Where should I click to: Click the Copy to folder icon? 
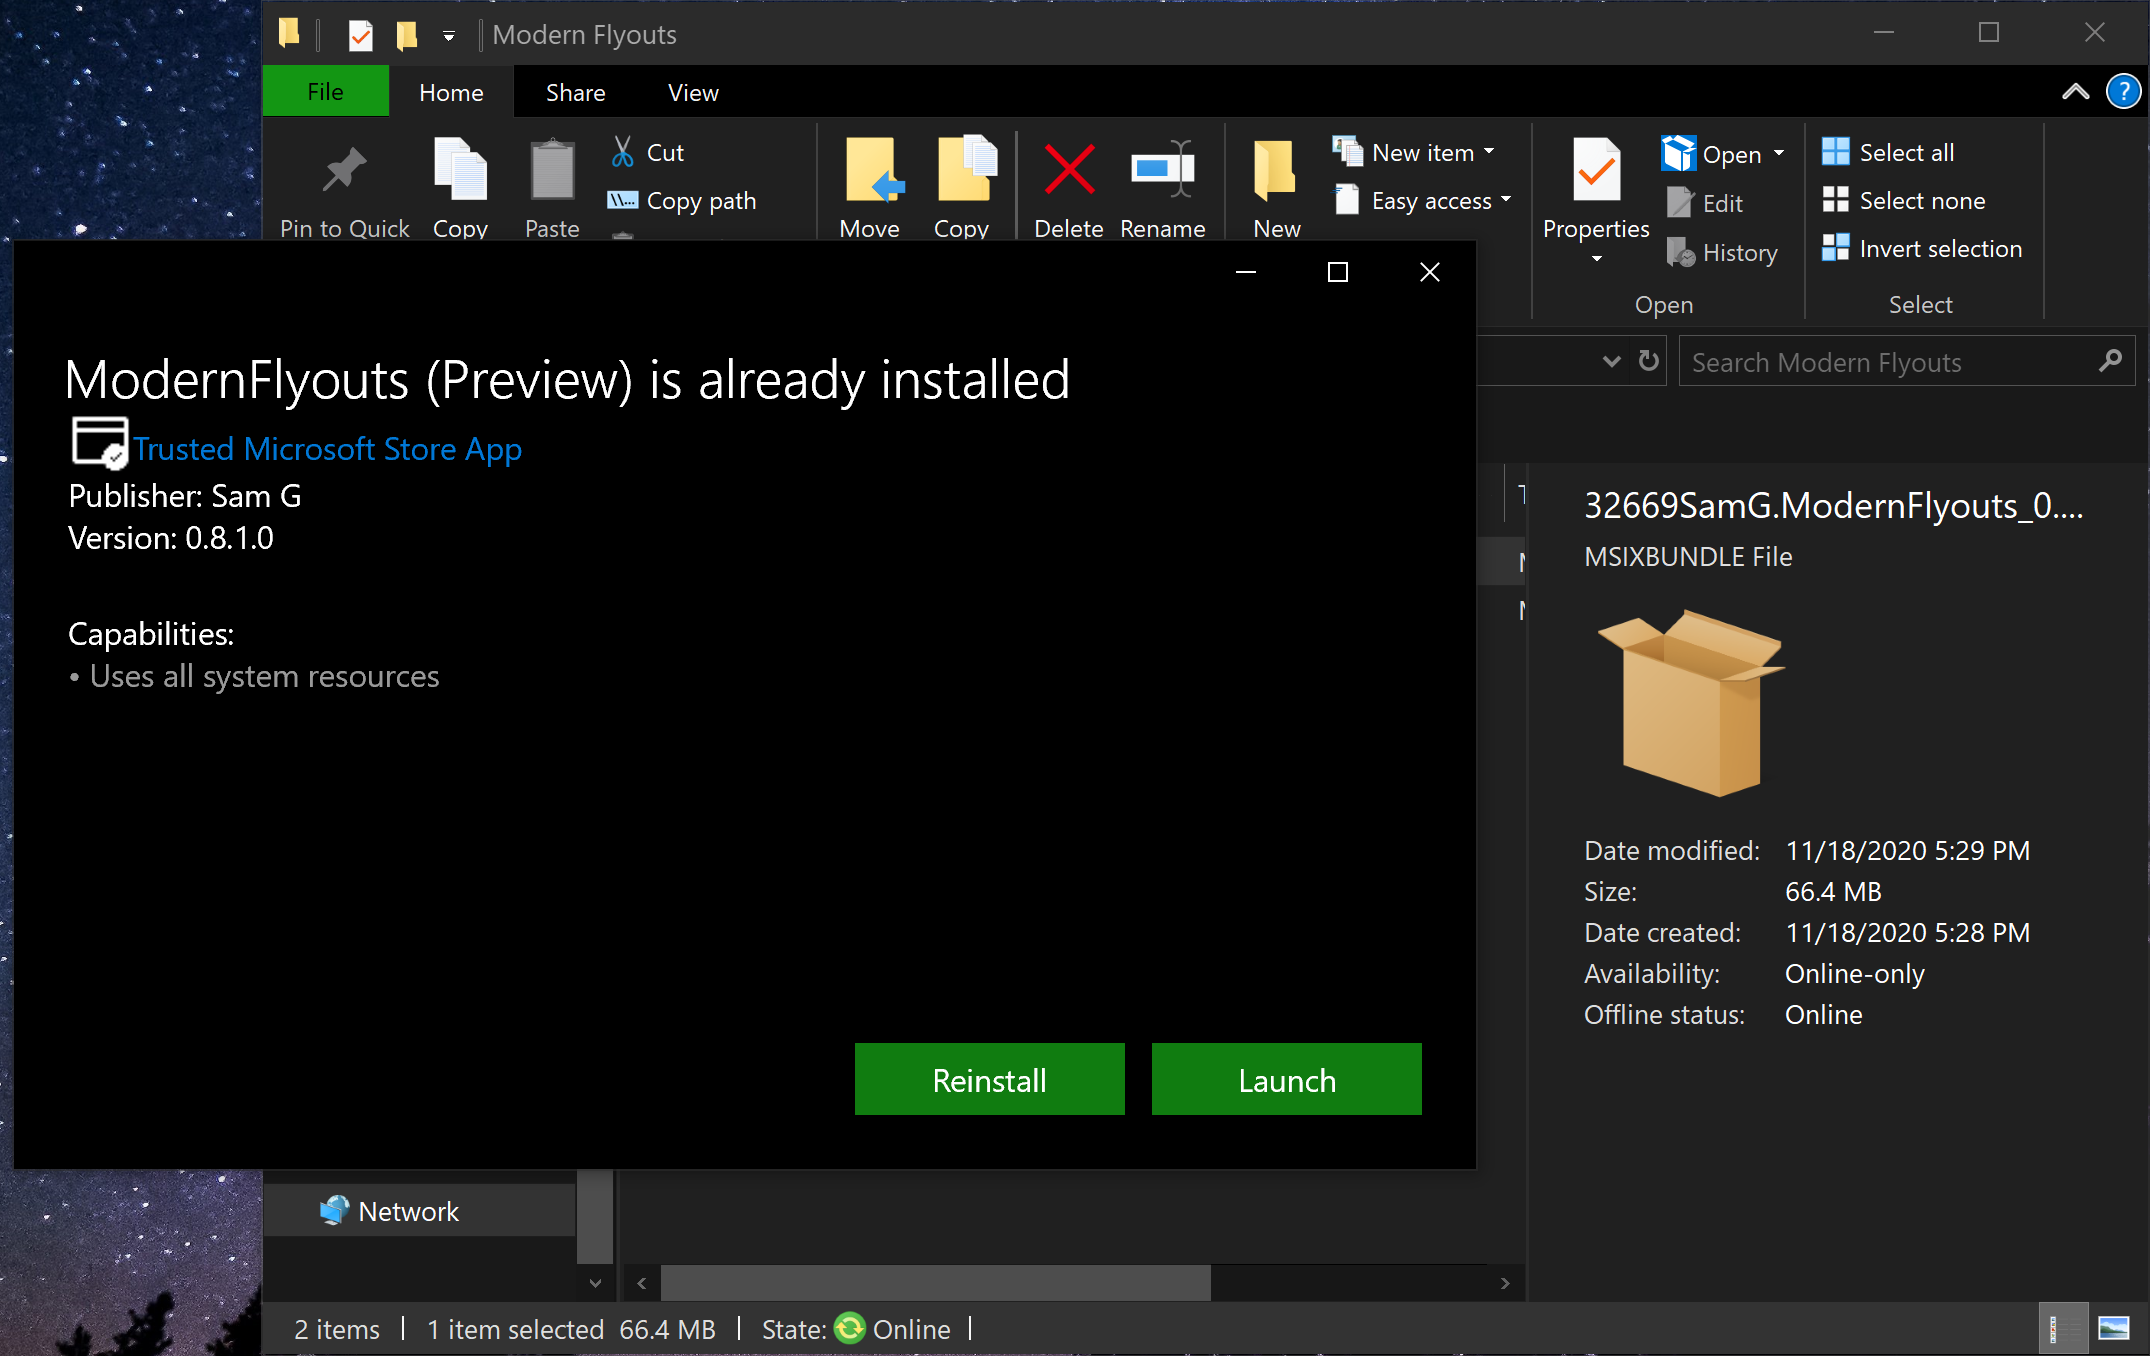tap(966, 168)
